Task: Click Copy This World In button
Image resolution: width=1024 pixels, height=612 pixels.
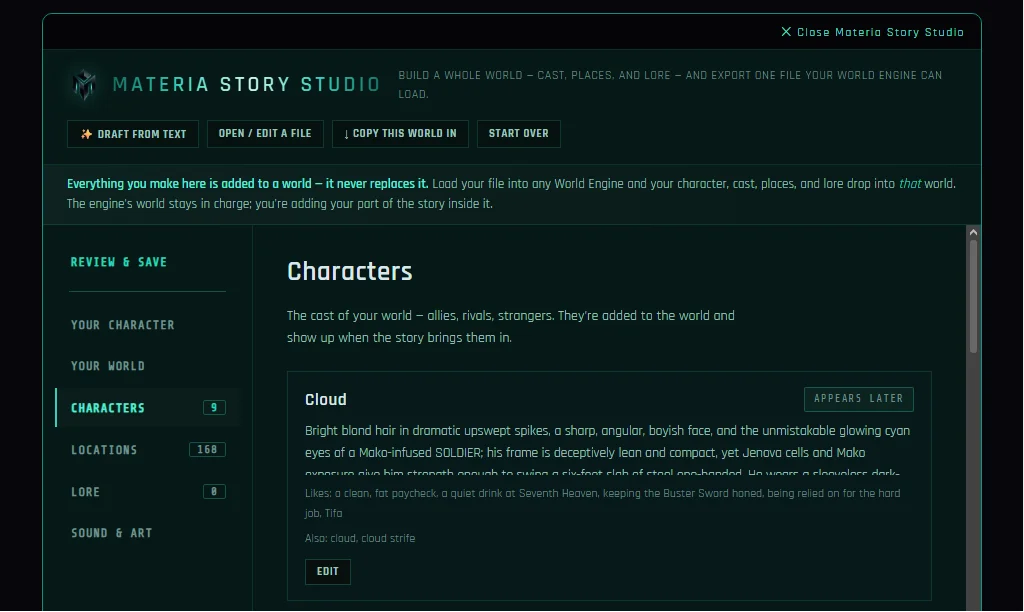Action: [x=400, y=134]
